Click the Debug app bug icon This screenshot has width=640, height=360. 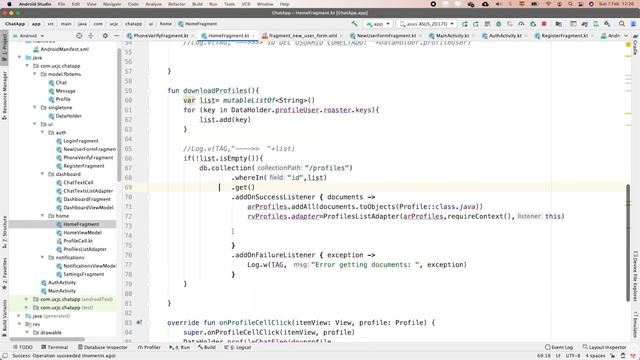pyautogui.click(x=498, y=24)
